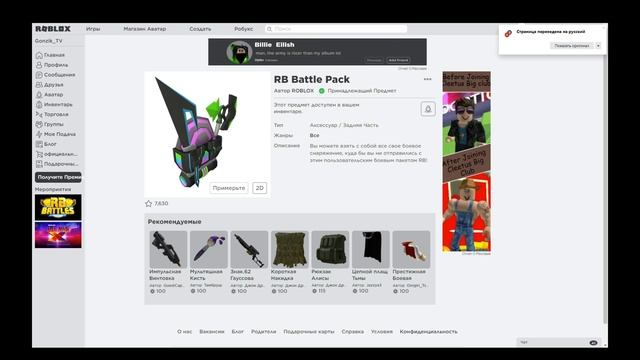
Task: Open the second event banner below RB Battles
Action: point(58,235)
